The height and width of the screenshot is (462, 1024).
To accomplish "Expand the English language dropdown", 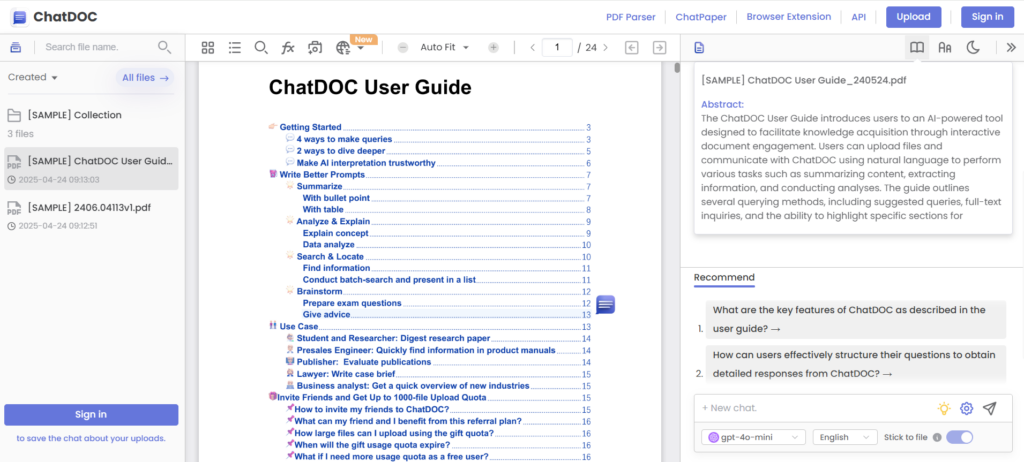I will (845, 437).
